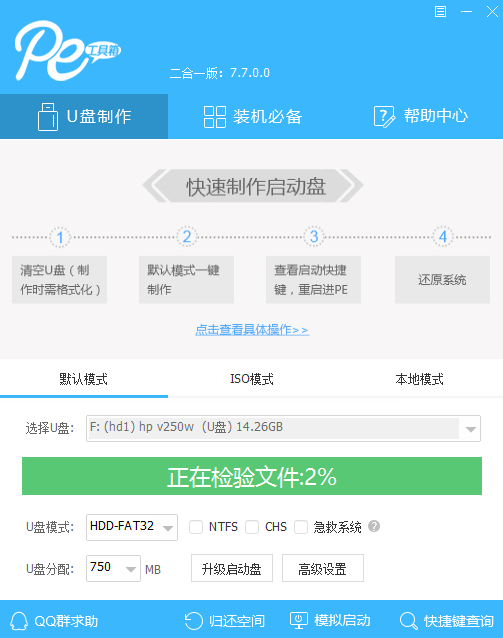Click the 模拟启动 monitor icon

tap(299, 621)
